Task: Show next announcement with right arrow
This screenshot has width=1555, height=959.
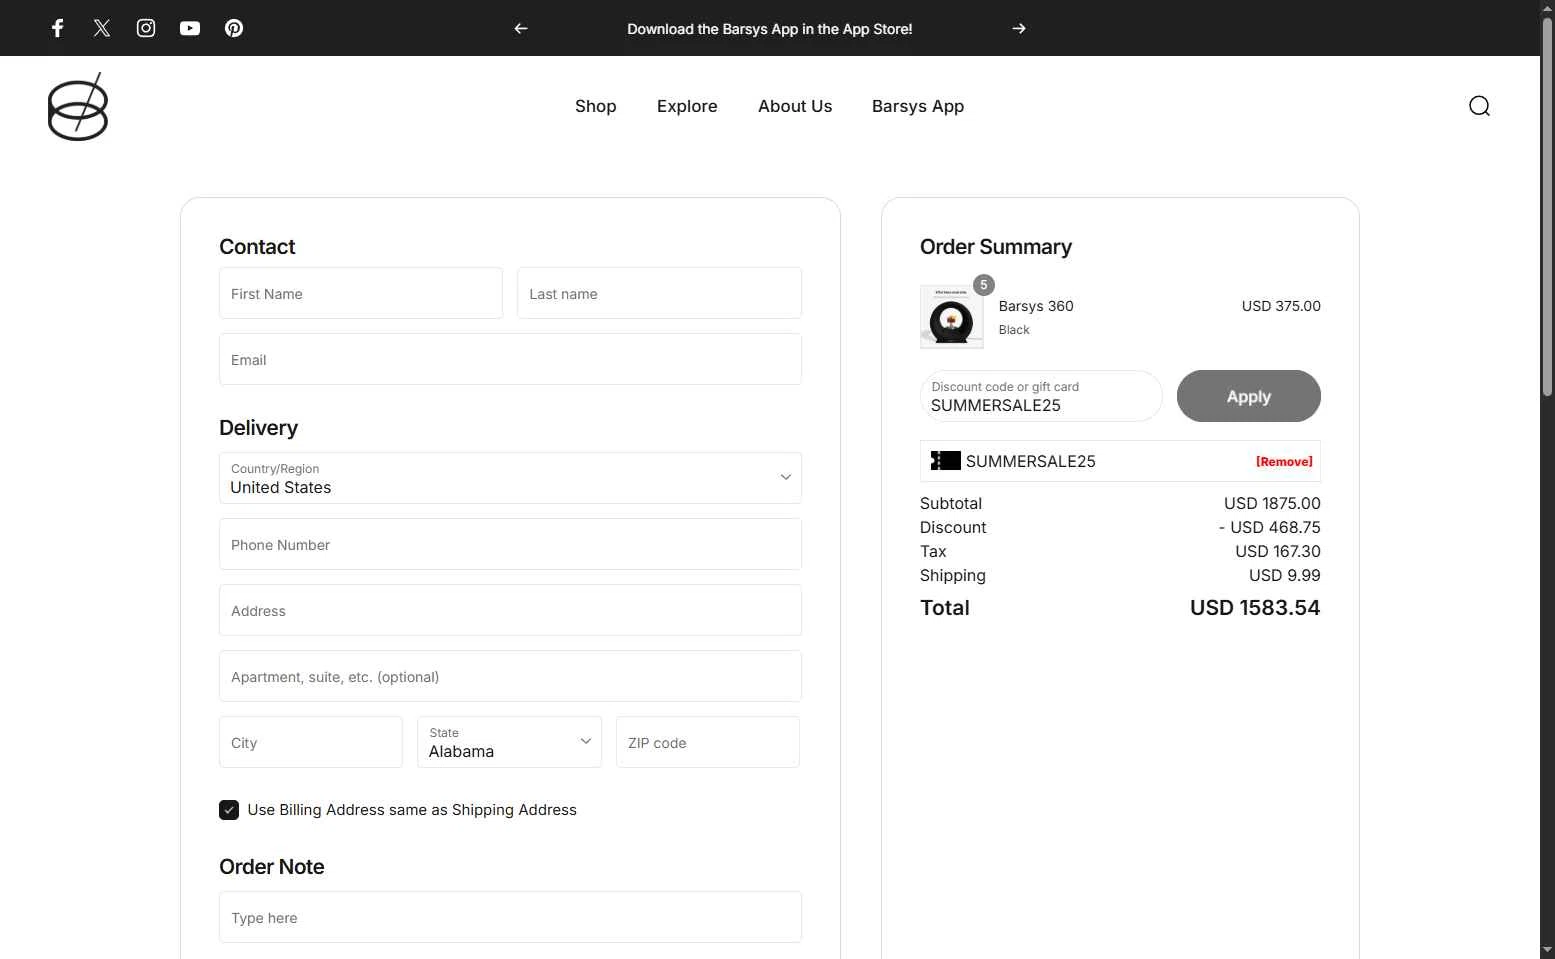Action: click(x=1019, y=28)
